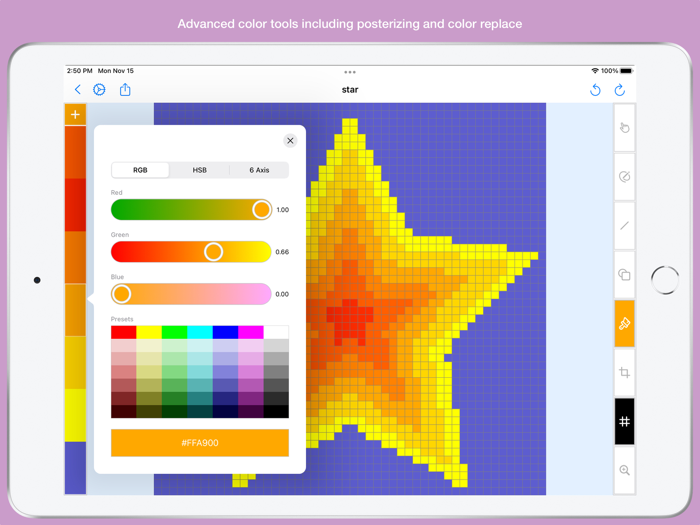Close the color picker popup
The width and height of the screenshot is (700, 525).
[290, 141]
